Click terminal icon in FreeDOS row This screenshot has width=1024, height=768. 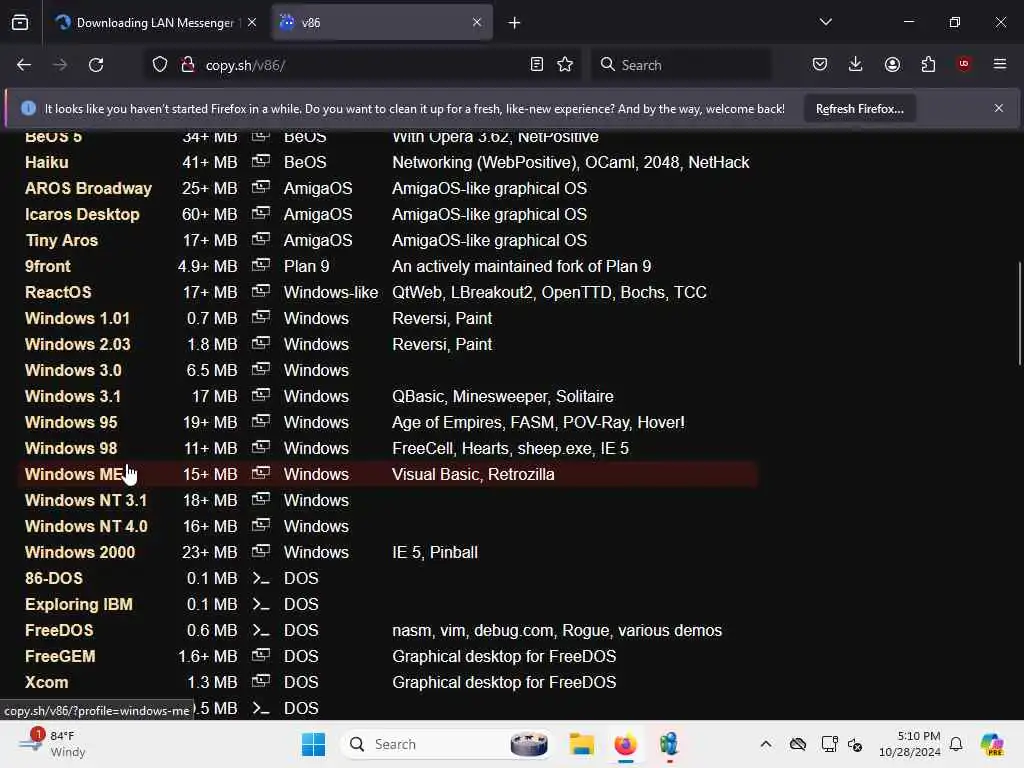(261, 630)
